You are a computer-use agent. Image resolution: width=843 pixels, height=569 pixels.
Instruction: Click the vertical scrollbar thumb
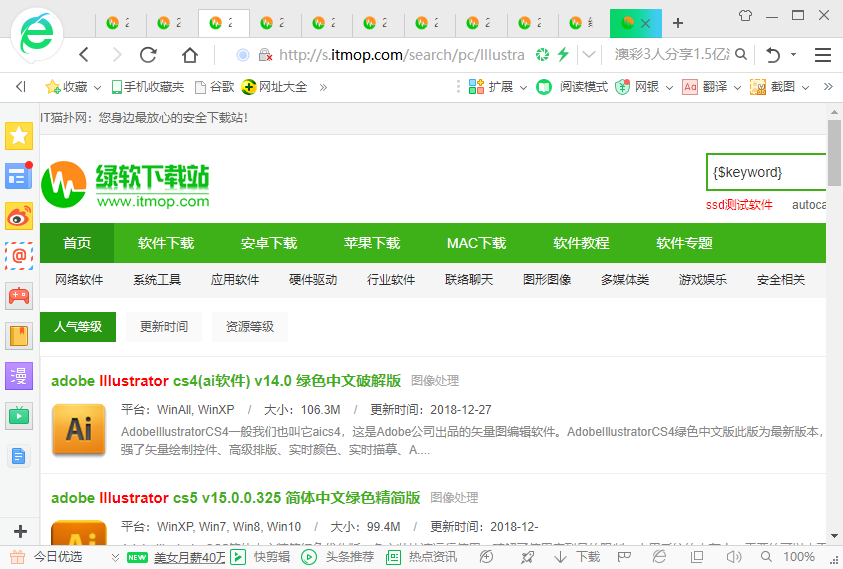pos(834,153)
